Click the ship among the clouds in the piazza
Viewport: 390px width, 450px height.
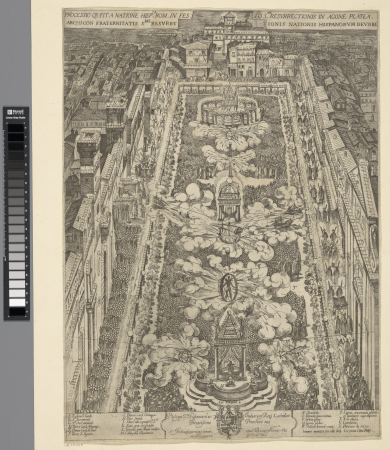229,232
